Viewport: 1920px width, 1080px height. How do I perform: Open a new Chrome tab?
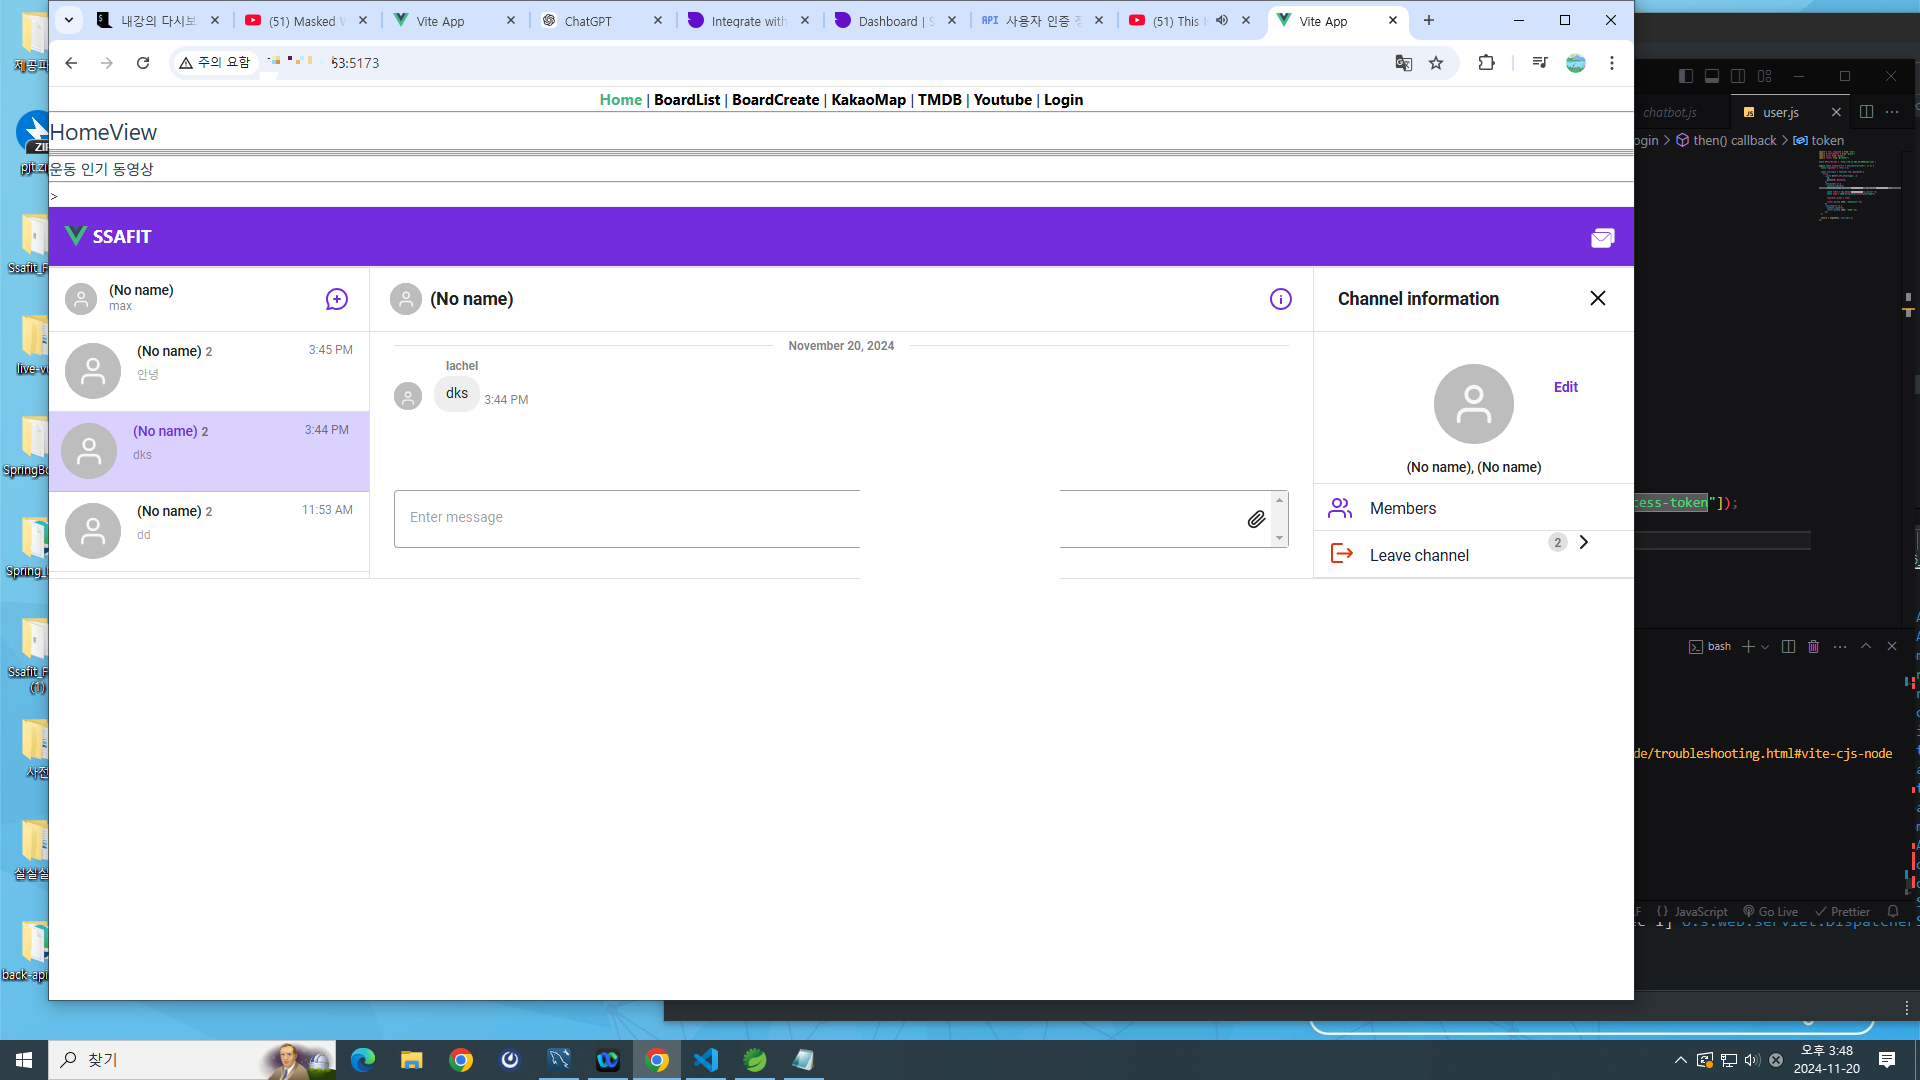[x=1429, y=20]
